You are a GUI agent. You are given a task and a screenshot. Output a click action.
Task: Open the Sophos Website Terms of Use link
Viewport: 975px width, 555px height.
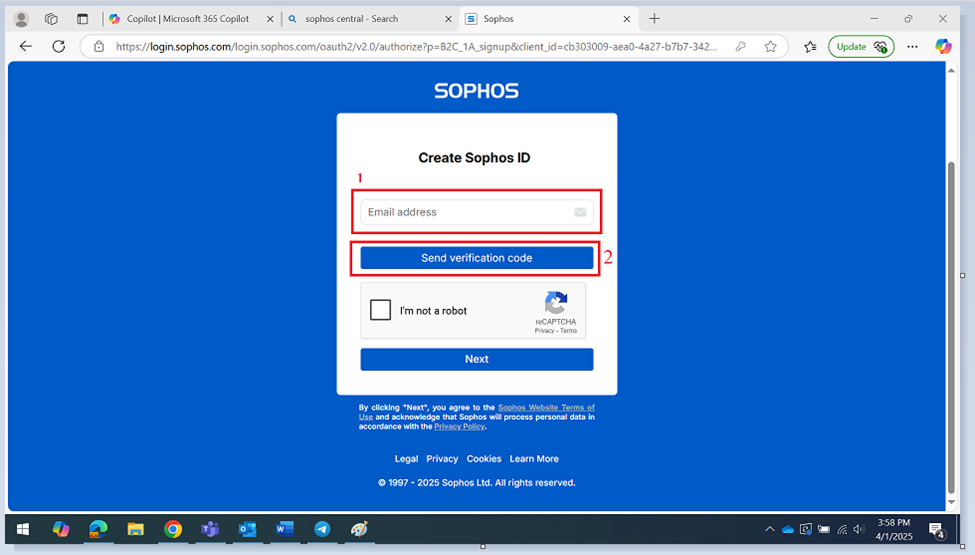pos(546,408)
